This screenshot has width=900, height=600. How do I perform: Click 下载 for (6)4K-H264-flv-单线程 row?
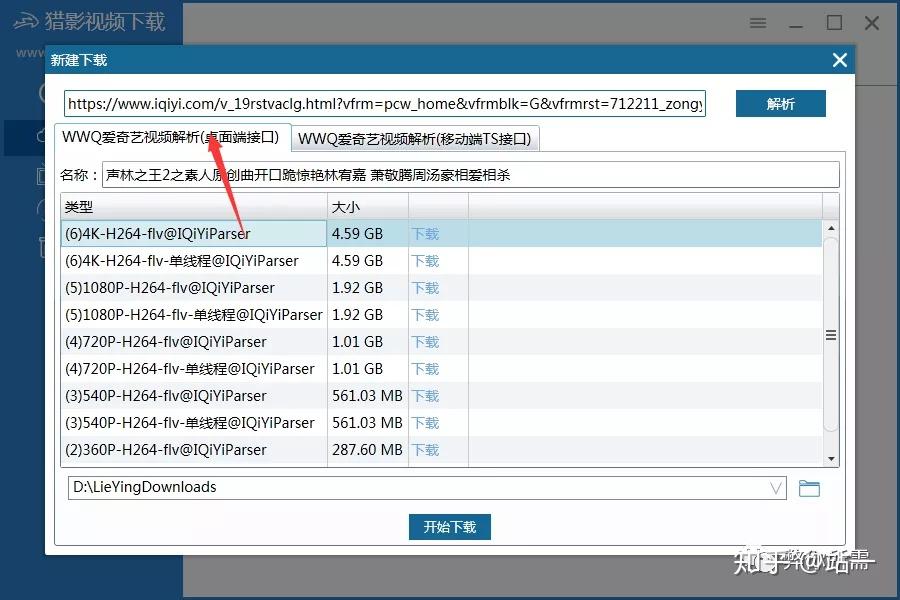click(425, 261)
